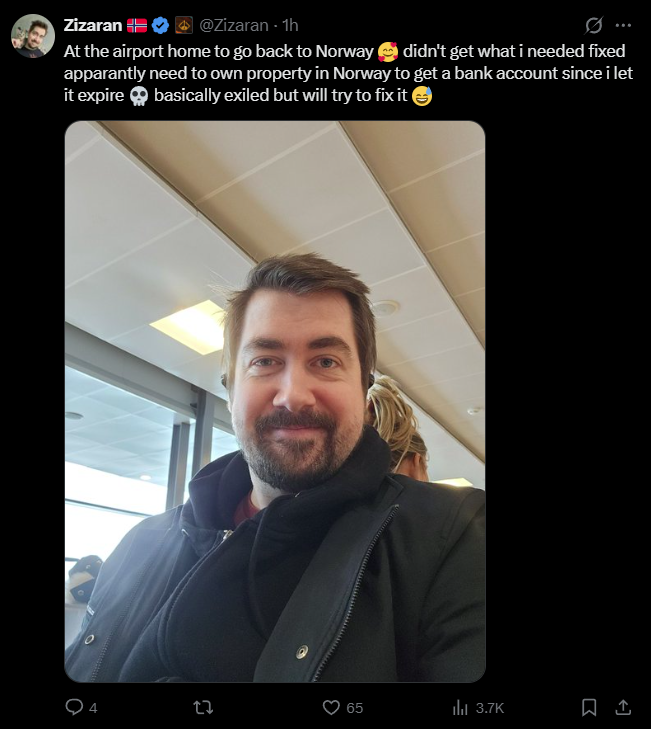Image resolution: width=651 pixels, height=729 pixels.
Task: Click the @Zizaran handle
Action: 234,25
